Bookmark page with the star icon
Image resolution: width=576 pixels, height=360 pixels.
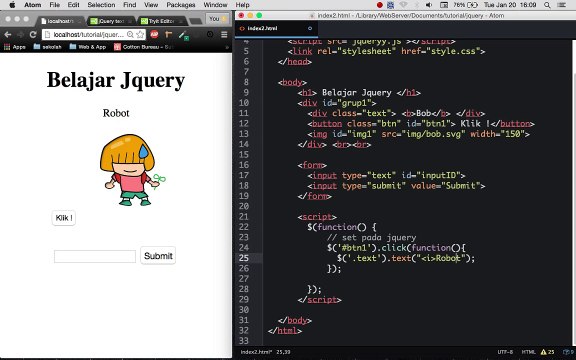140,35
